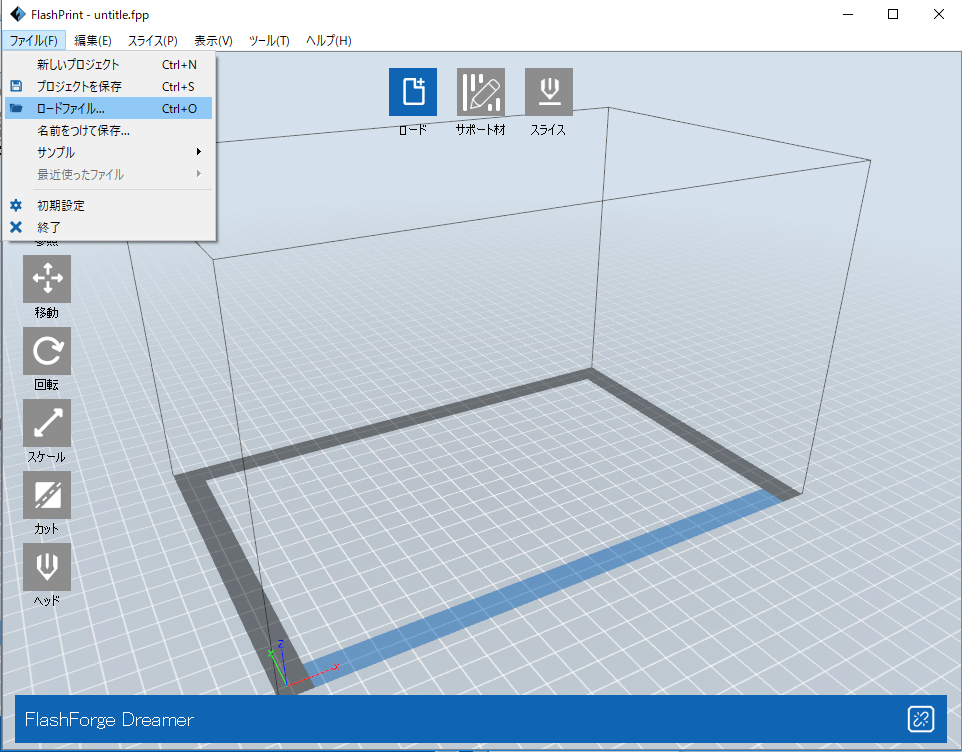Choose プロジェクトを保存 menu entry
This screenshot has height=752, width=962.
pos(109,86)
